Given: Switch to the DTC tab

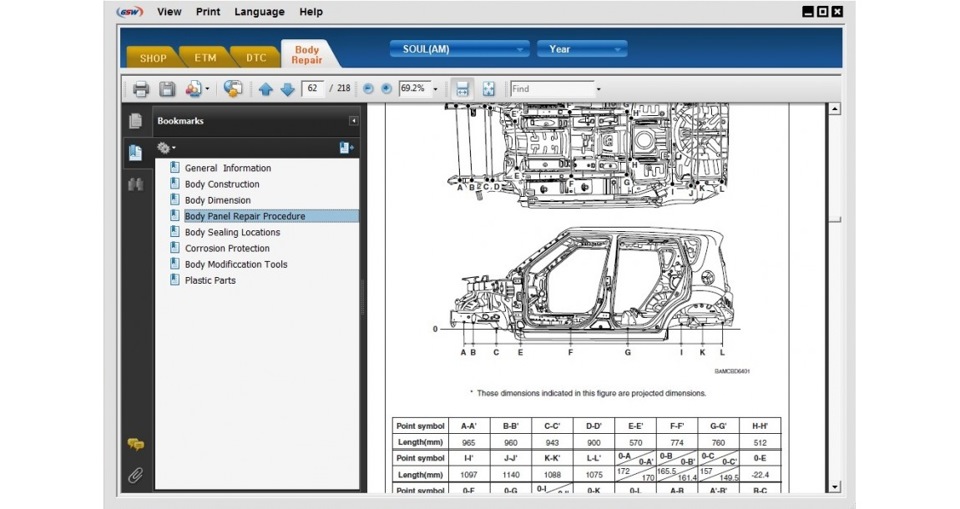Looking at the screenshot, I should [x=257, y=58].
